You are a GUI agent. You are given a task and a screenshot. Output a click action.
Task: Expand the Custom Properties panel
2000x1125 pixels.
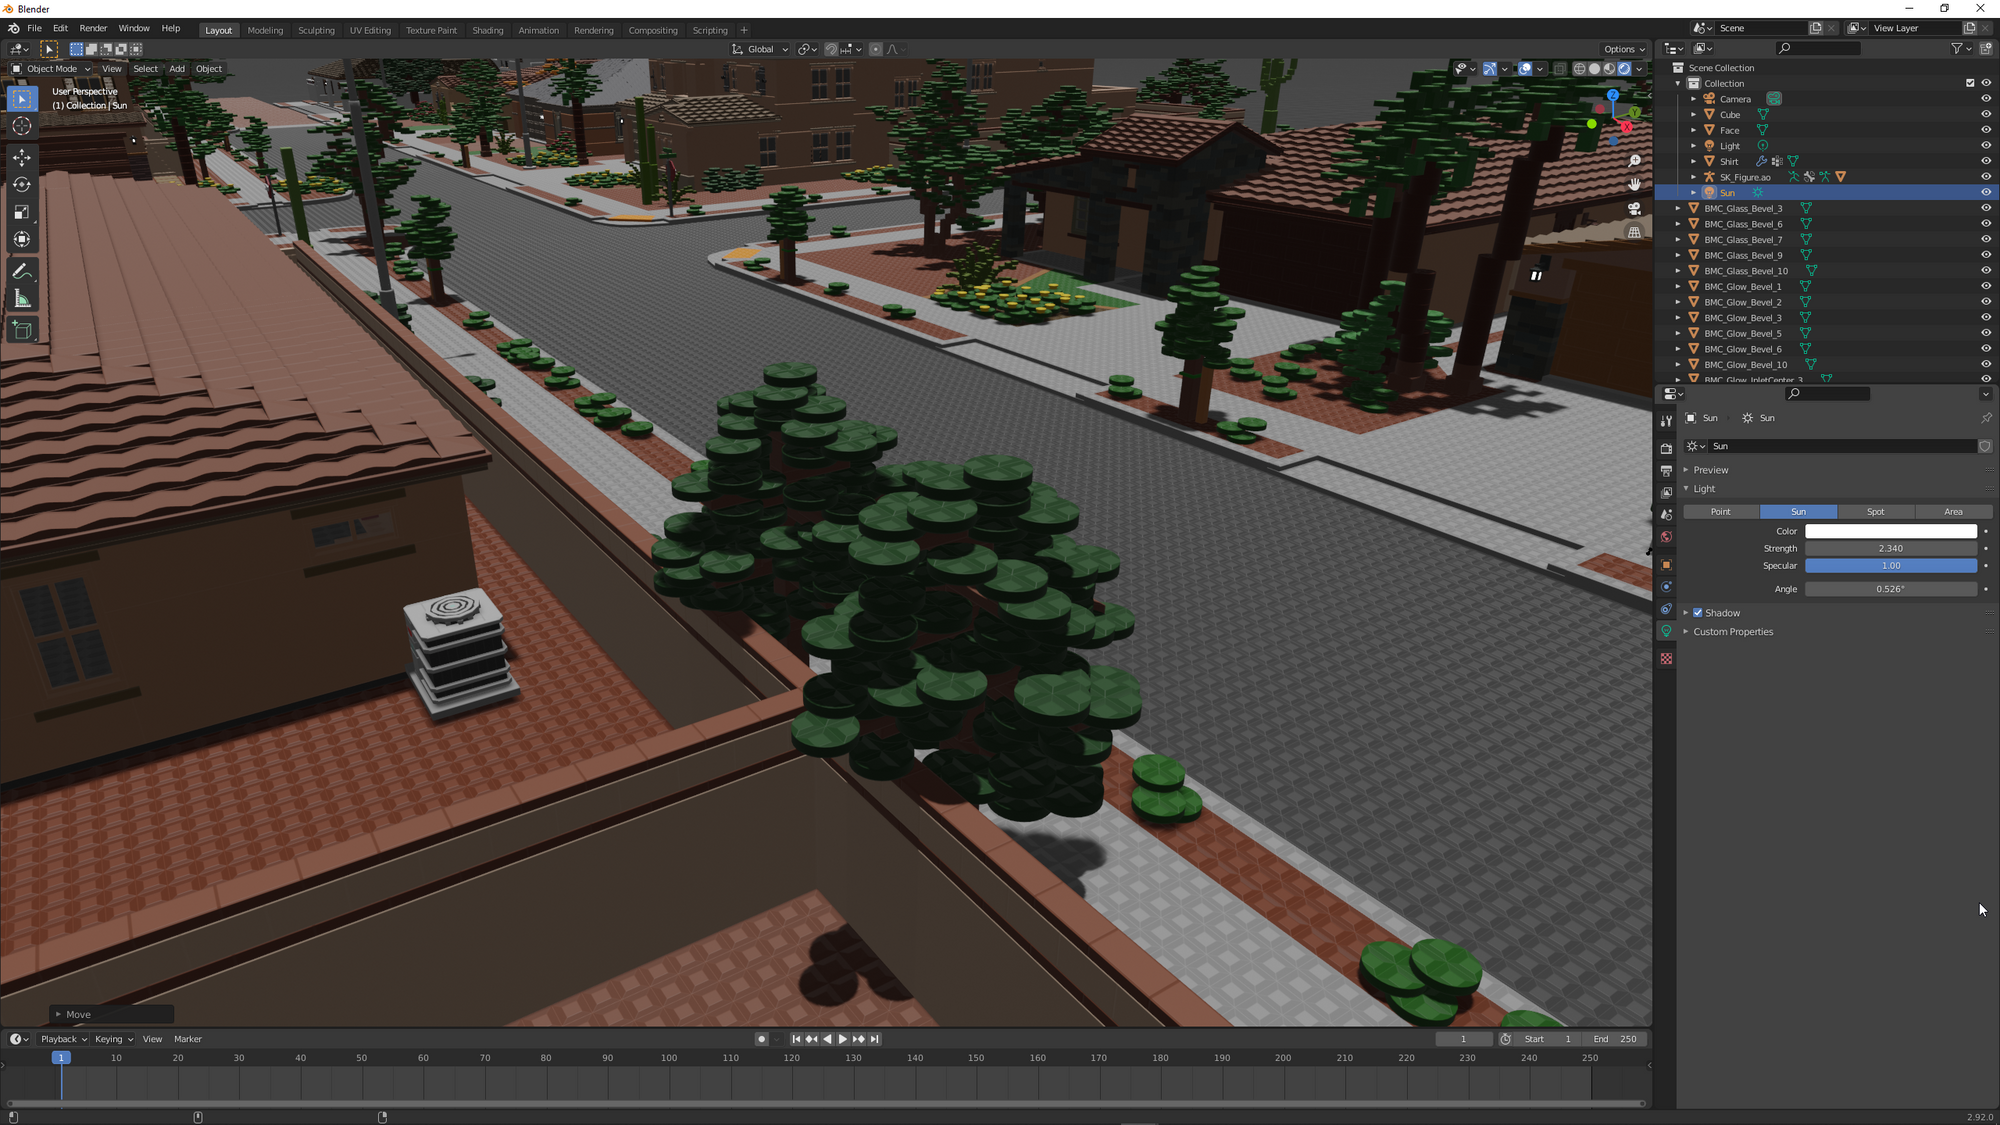click(x=1733, y=632)
